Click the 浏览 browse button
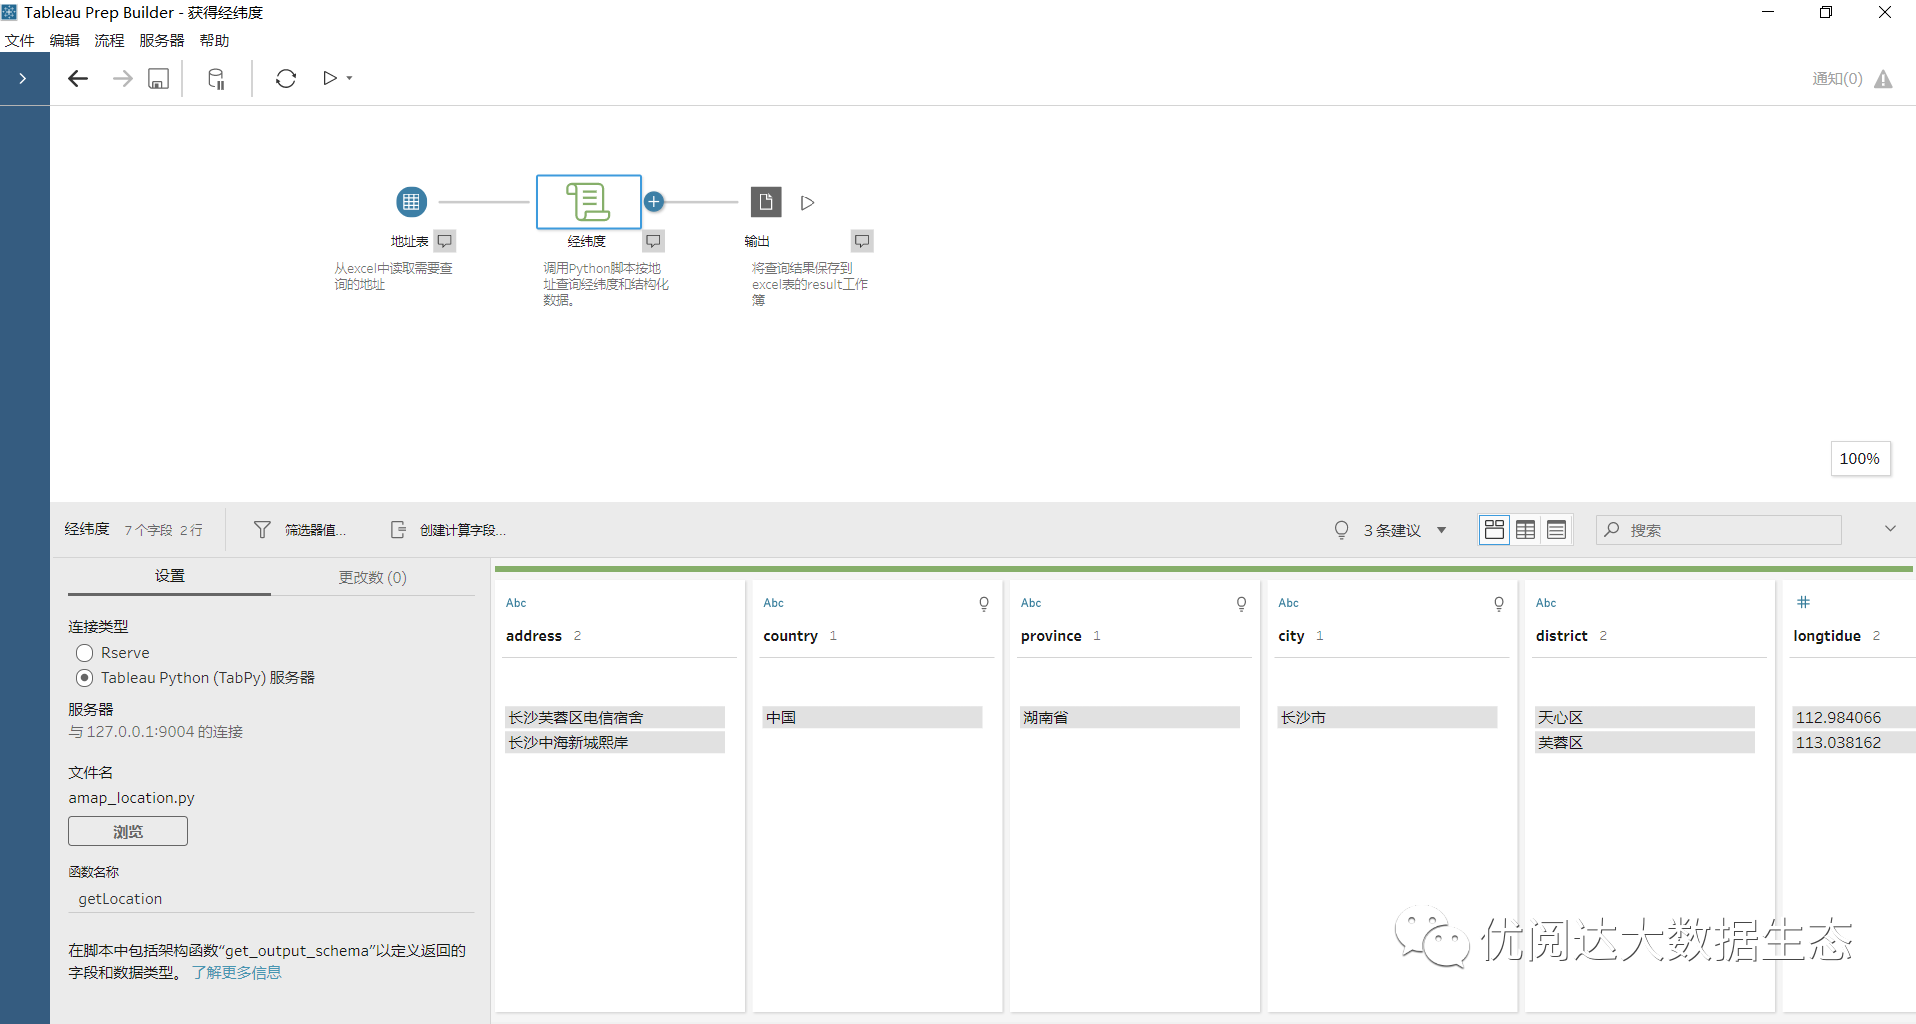 pyautogui.click(x=128, y=831)
